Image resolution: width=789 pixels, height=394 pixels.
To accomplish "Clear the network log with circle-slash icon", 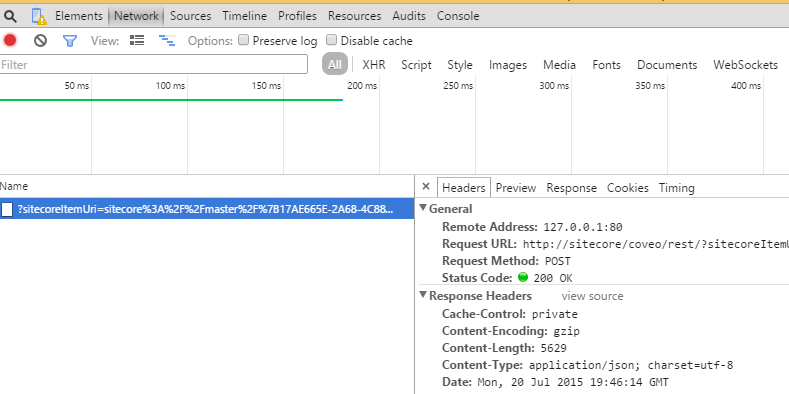I will coord(40,40).
